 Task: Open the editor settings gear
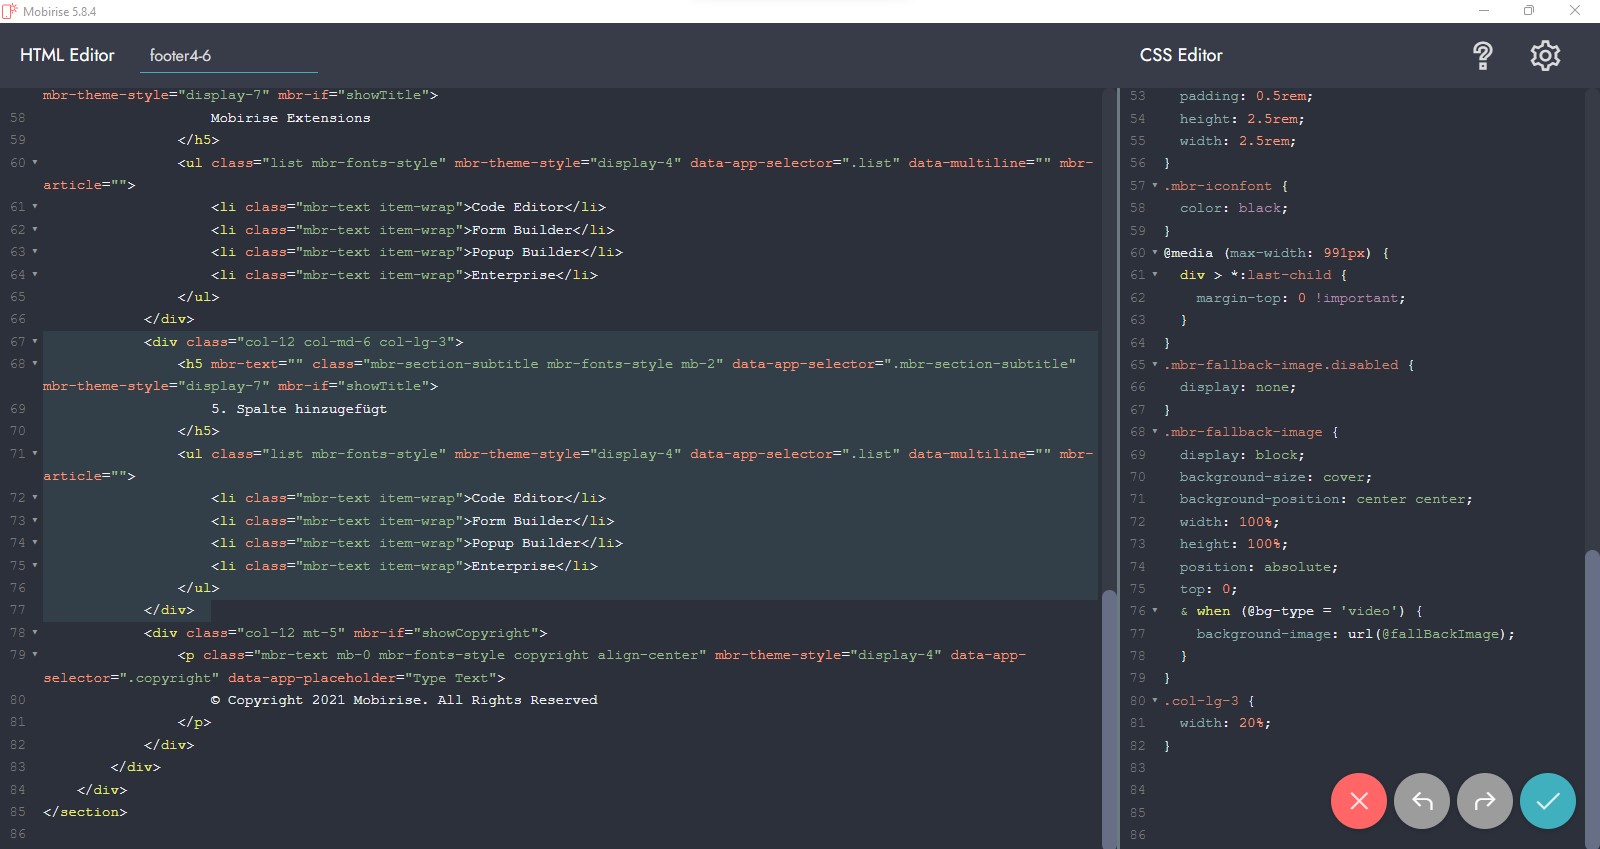point(1545,56)
